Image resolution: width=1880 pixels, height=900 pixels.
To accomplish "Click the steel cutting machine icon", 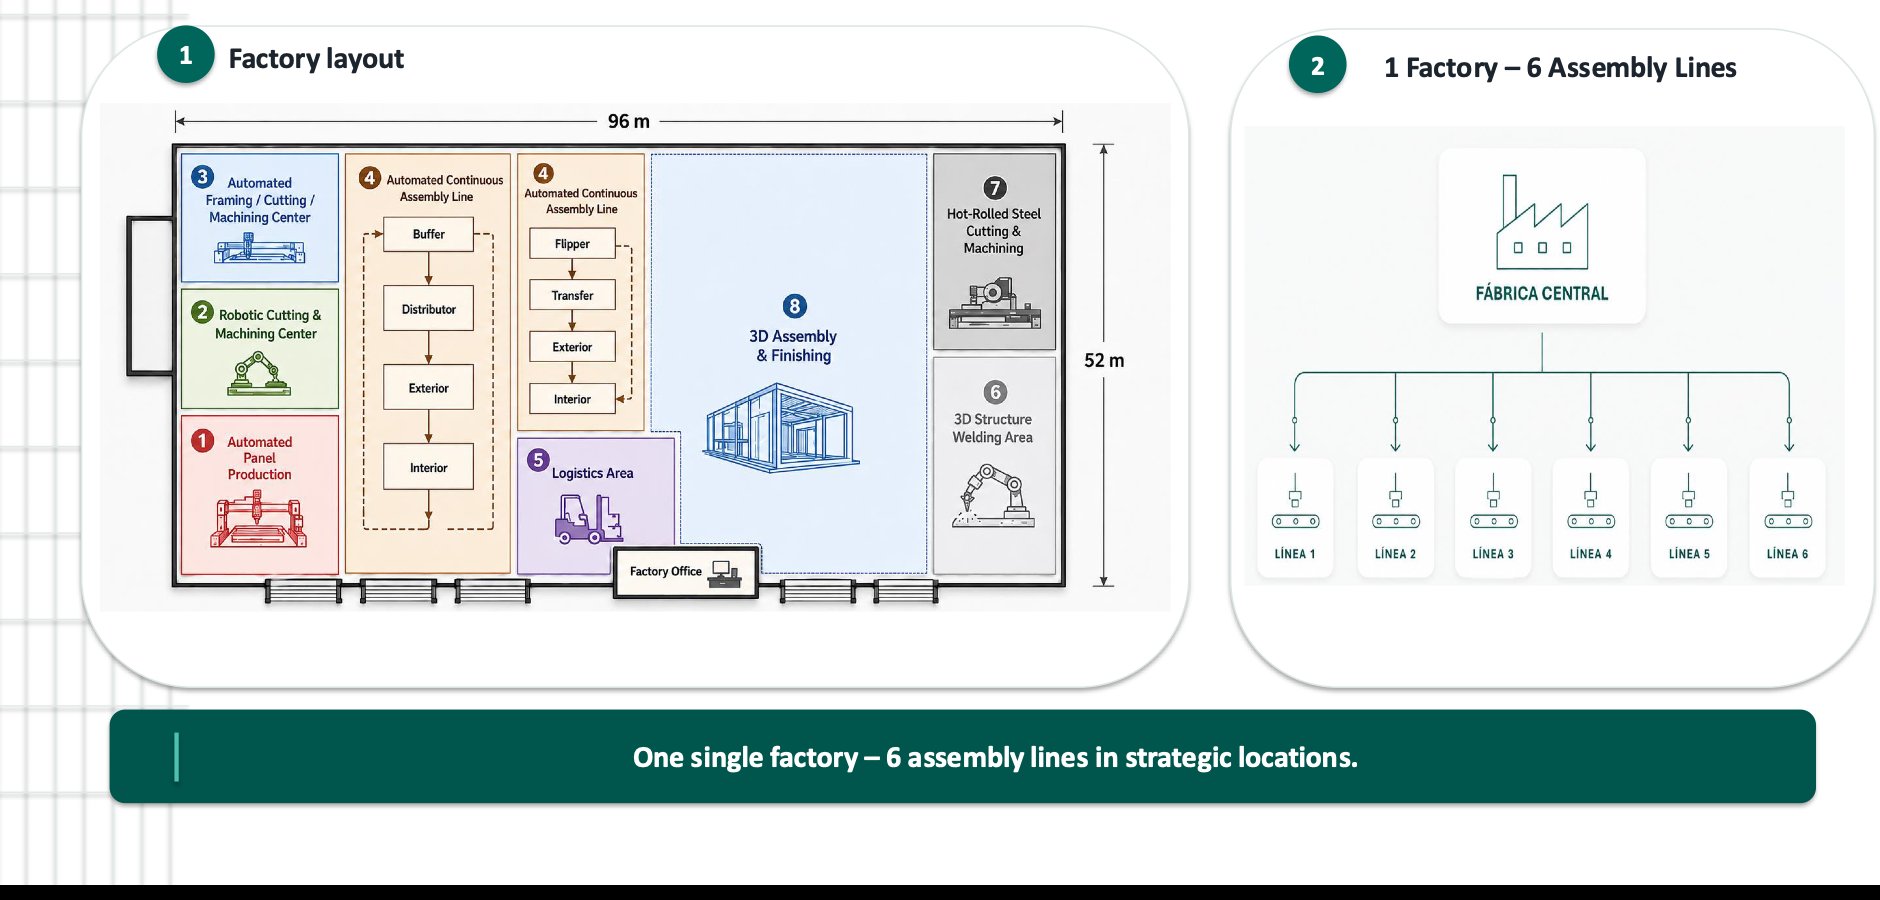I will (994, 303).
